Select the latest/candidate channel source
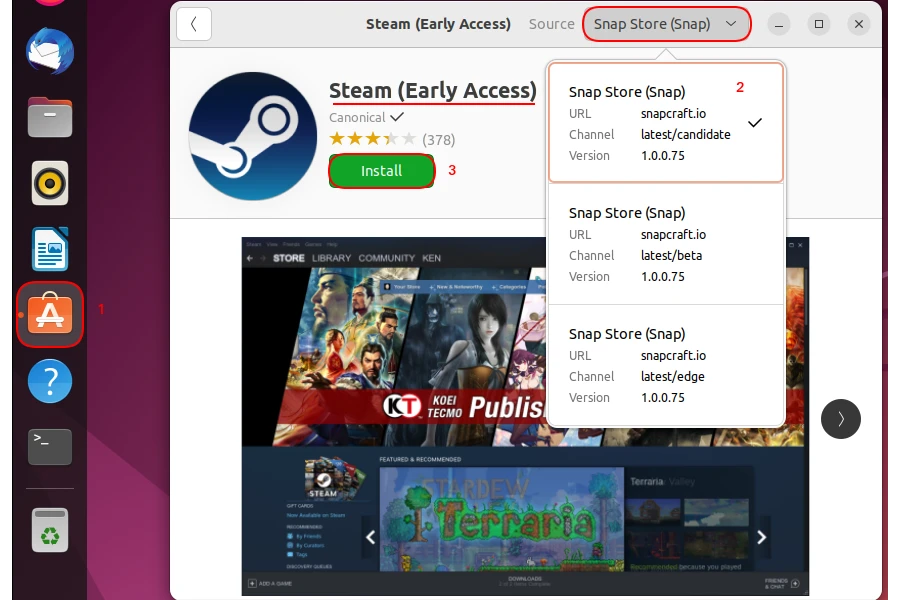The image size is (900, 600). 665,123
